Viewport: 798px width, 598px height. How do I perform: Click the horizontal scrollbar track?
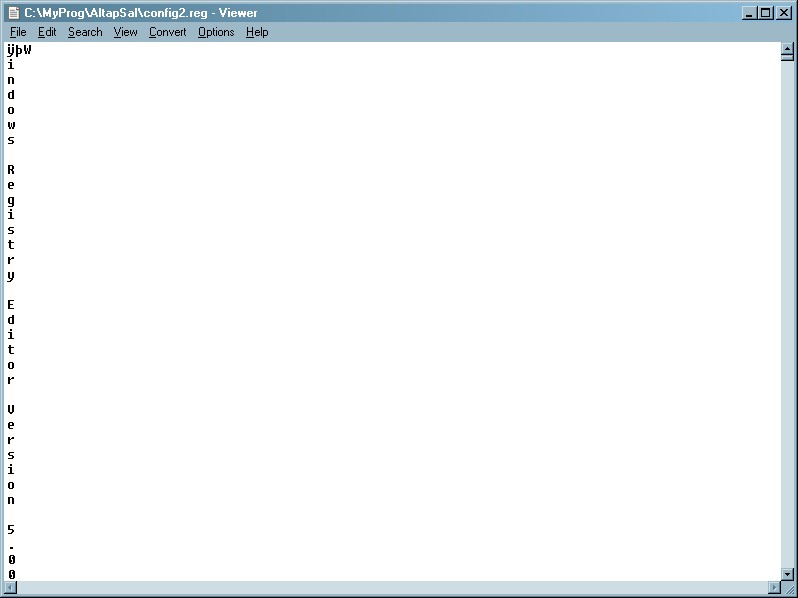[392, 588]
